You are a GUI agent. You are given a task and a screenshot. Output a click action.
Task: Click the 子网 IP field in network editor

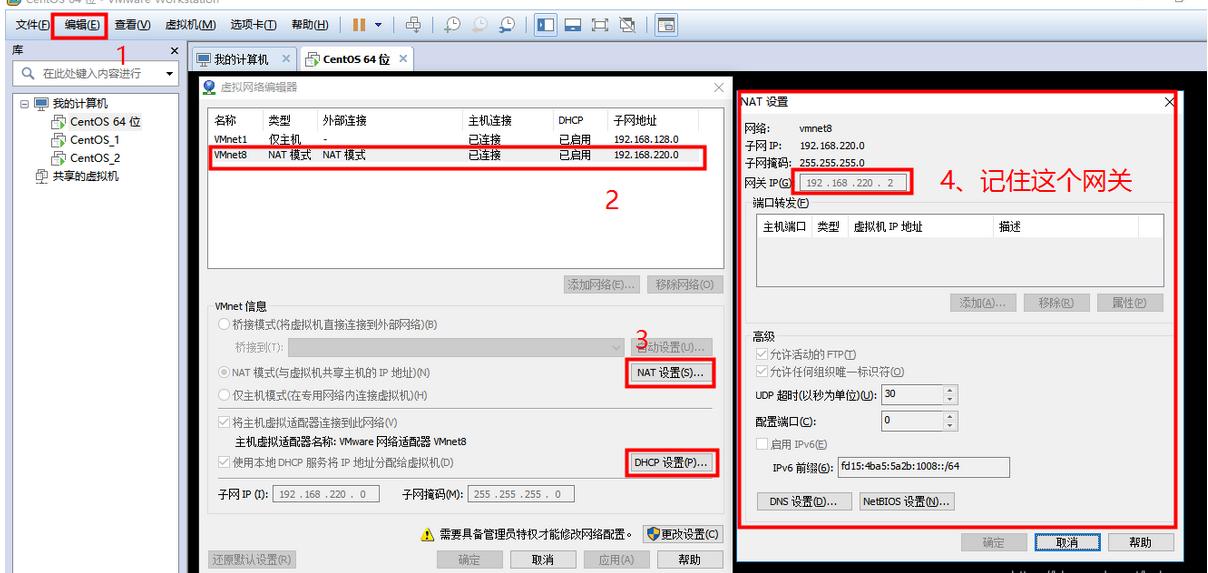point(326,495)
